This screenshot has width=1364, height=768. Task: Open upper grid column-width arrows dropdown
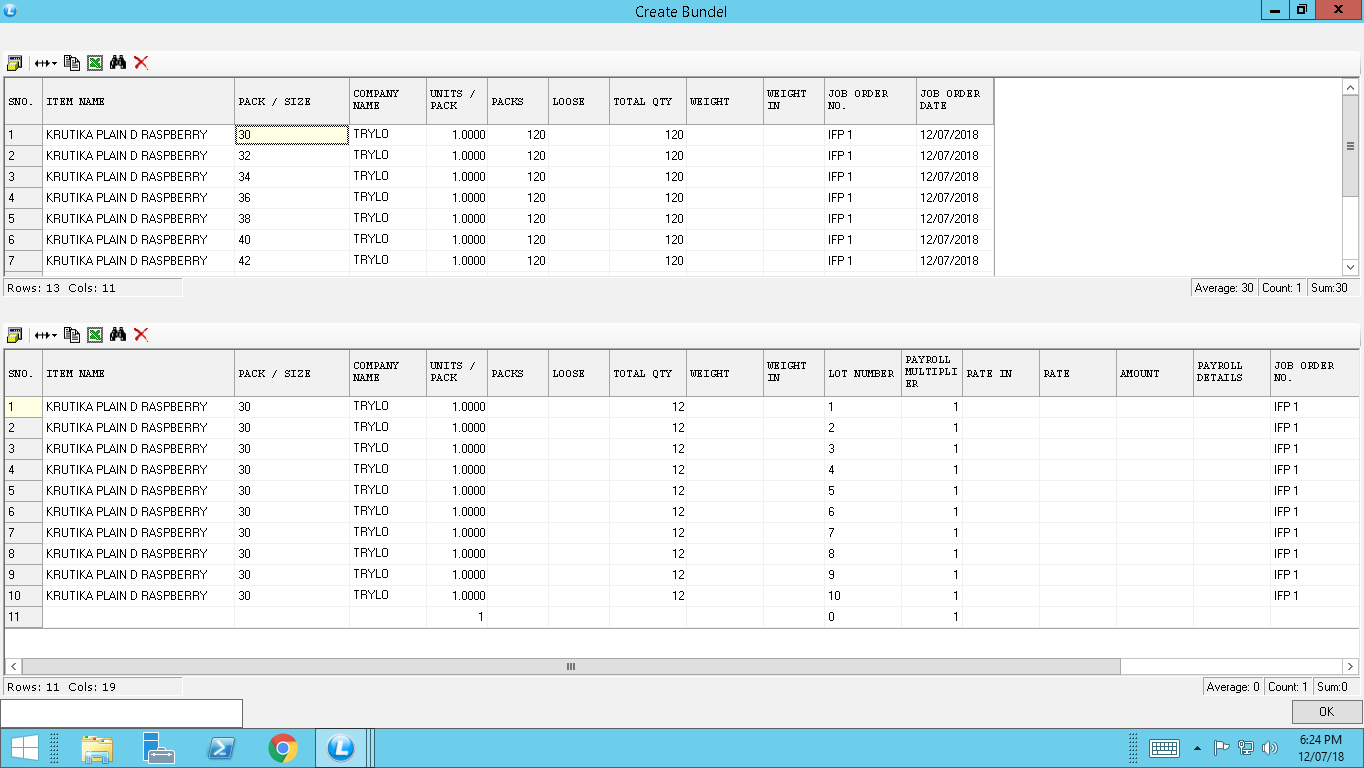tap(45, 62)
